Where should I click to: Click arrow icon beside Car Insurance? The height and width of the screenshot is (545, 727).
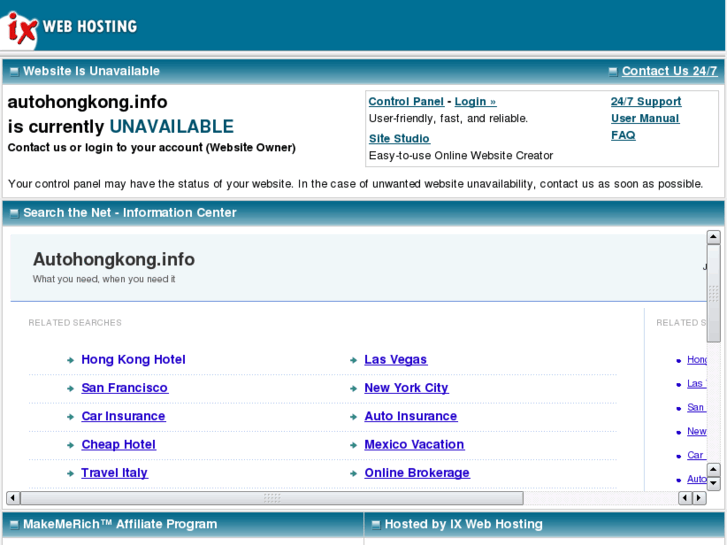[70, 417]
